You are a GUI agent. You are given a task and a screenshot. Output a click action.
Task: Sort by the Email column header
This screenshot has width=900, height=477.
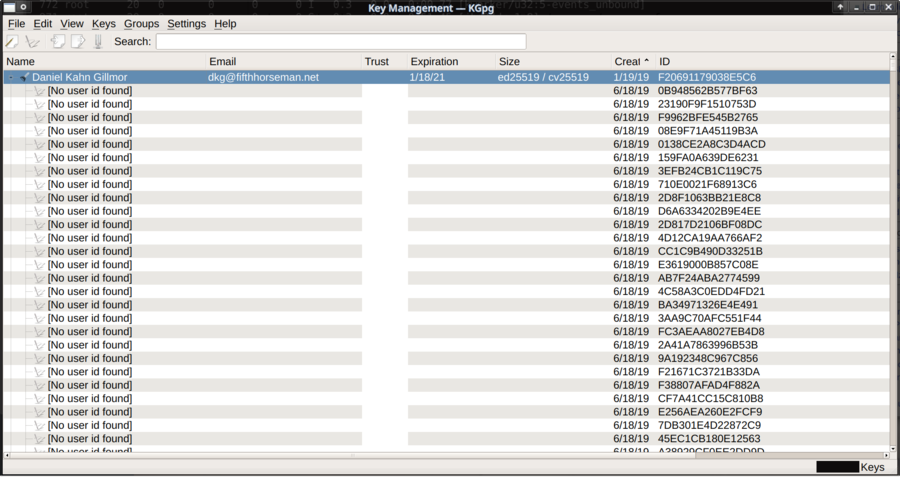(284, 61)
